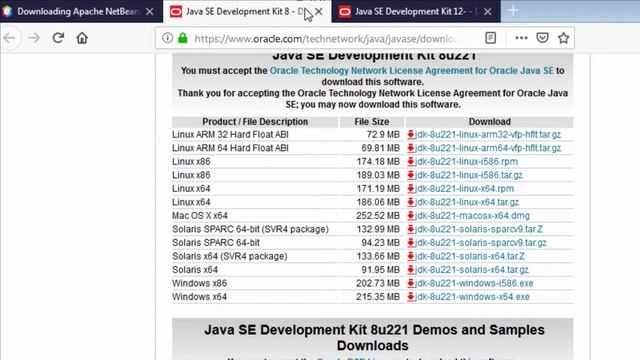The width and height of the screenshot is (640, 360).
Task: Download jdk-8u221-linux-arm32-vfp-hflt.tar.gz
Action: point(488,134)
